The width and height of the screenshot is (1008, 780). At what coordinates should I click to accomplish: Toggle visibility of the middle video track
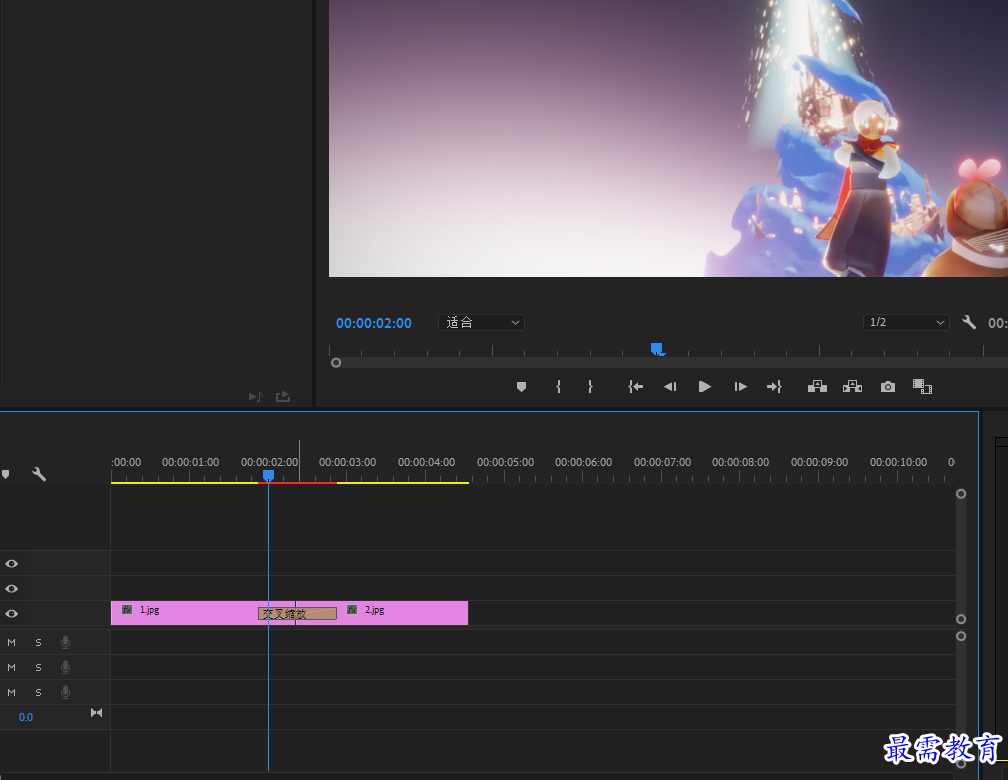point(12,588)
